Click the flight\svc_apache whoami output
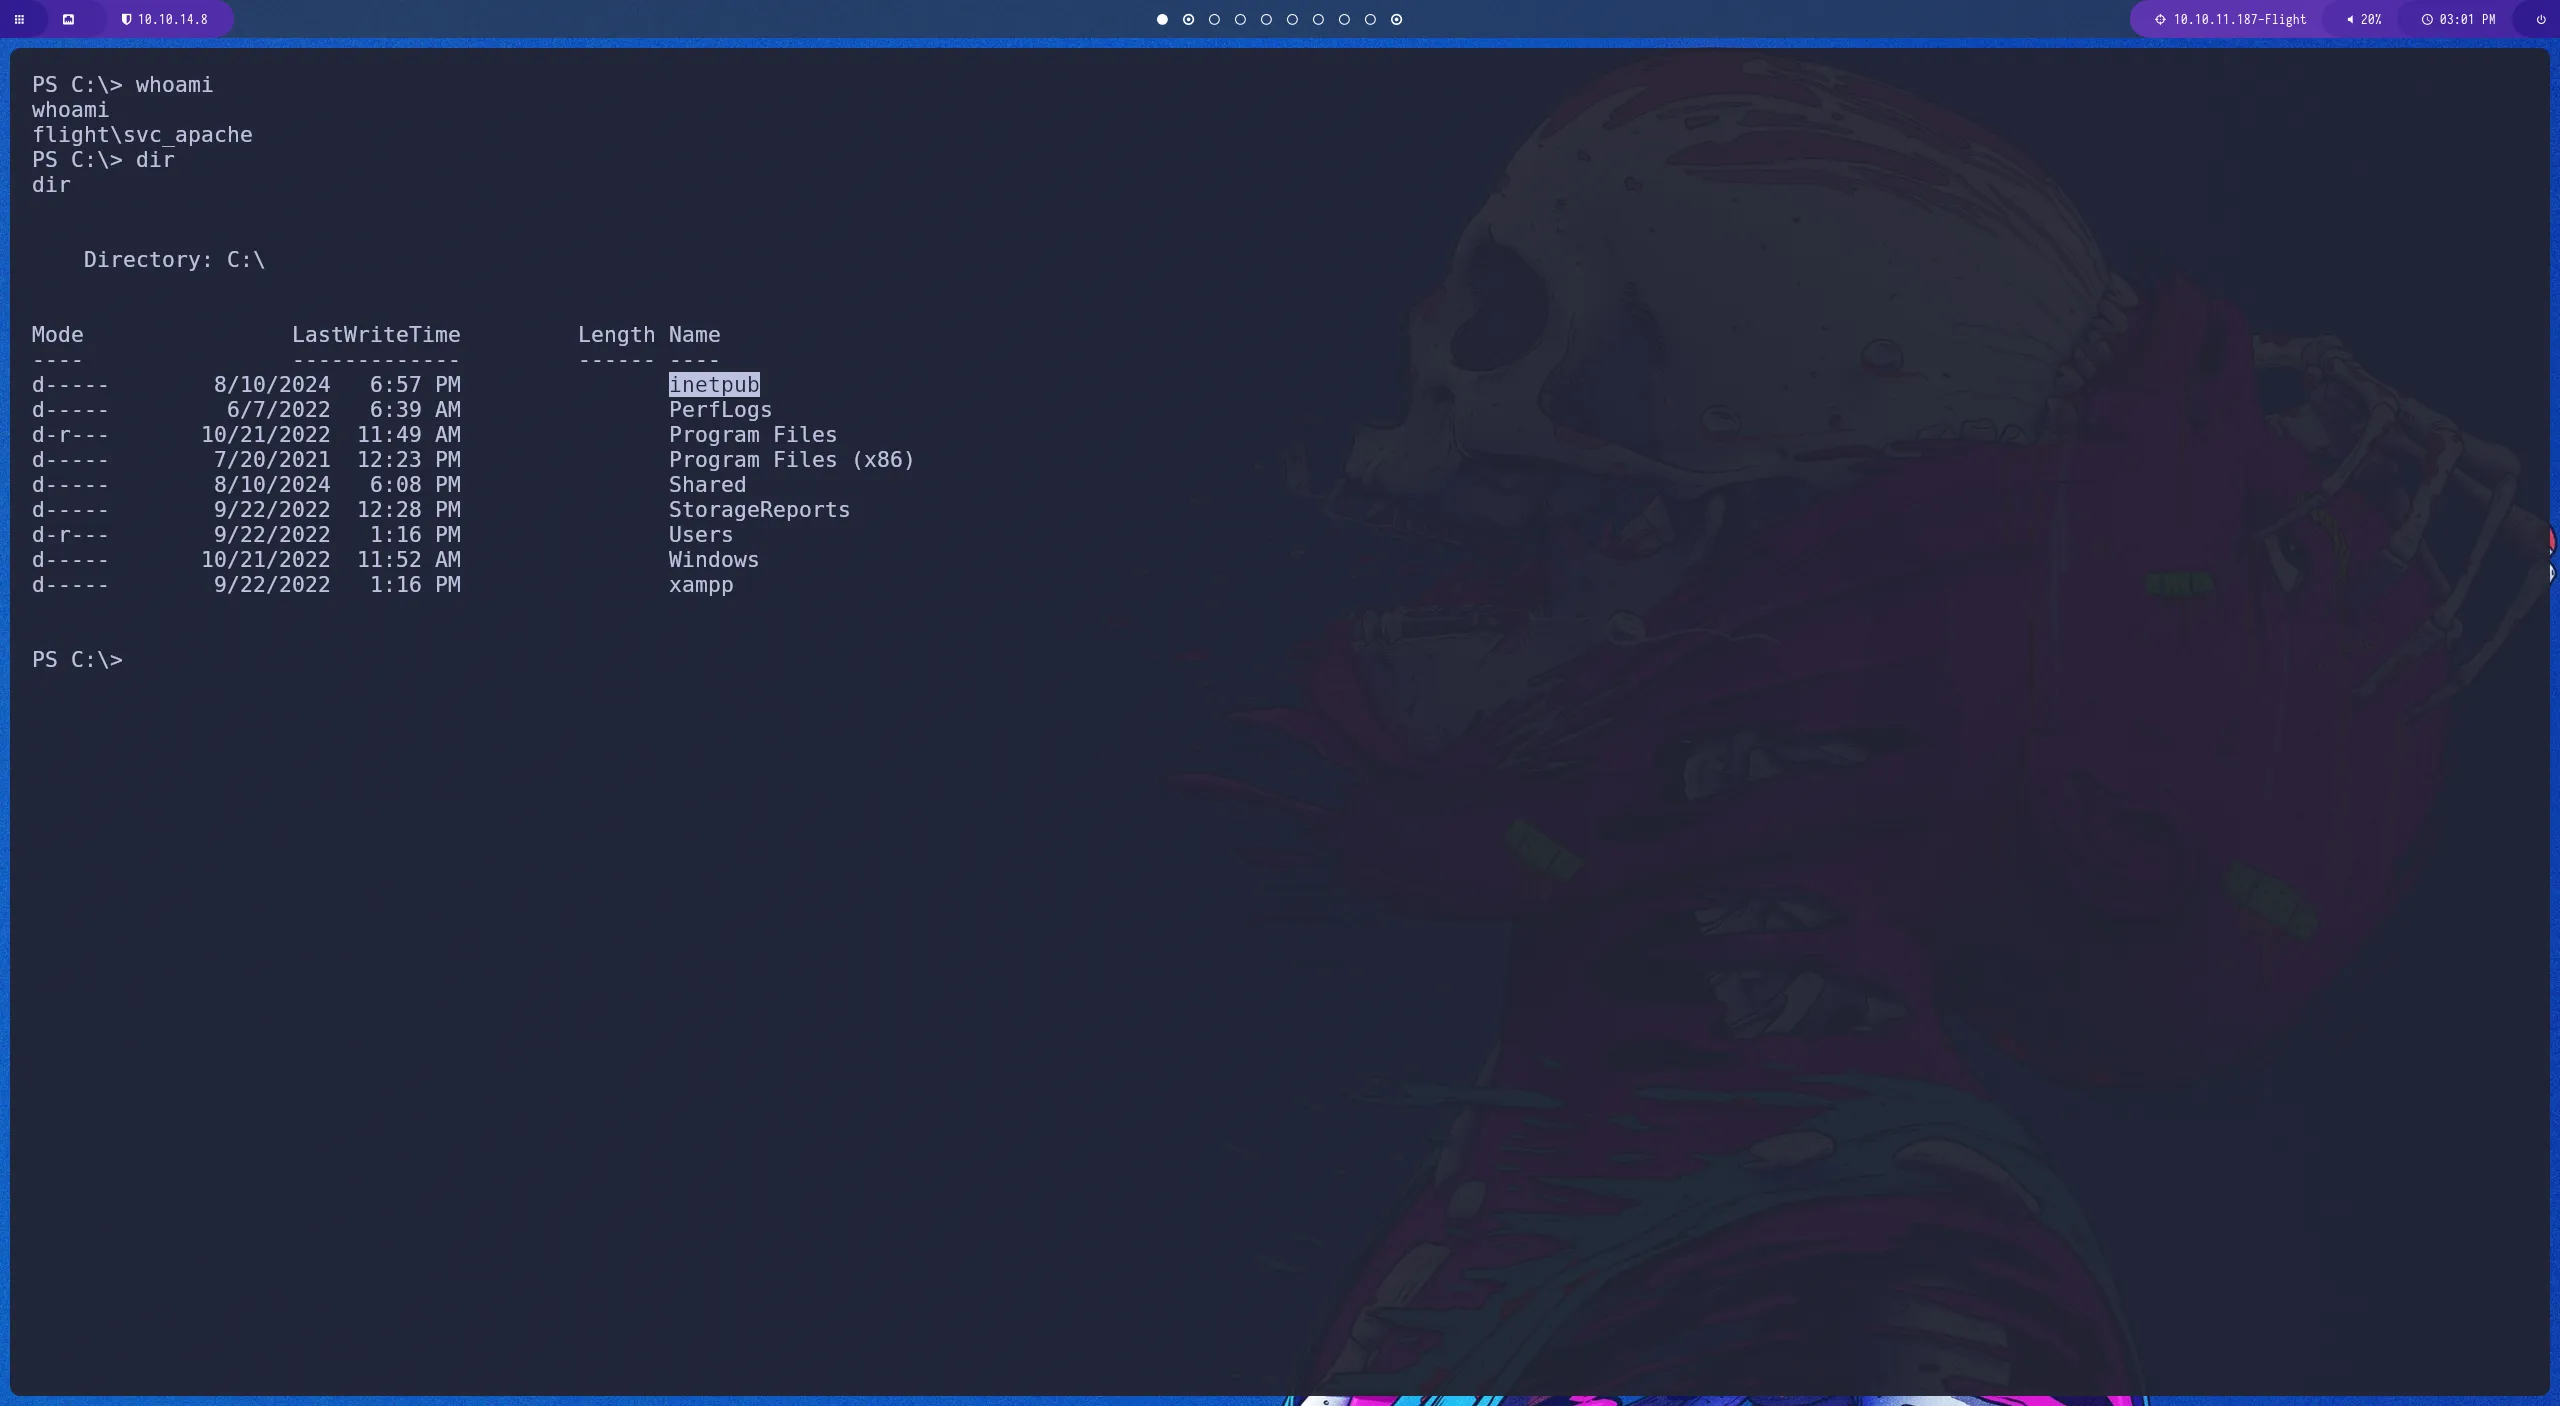 pos(142,135)
